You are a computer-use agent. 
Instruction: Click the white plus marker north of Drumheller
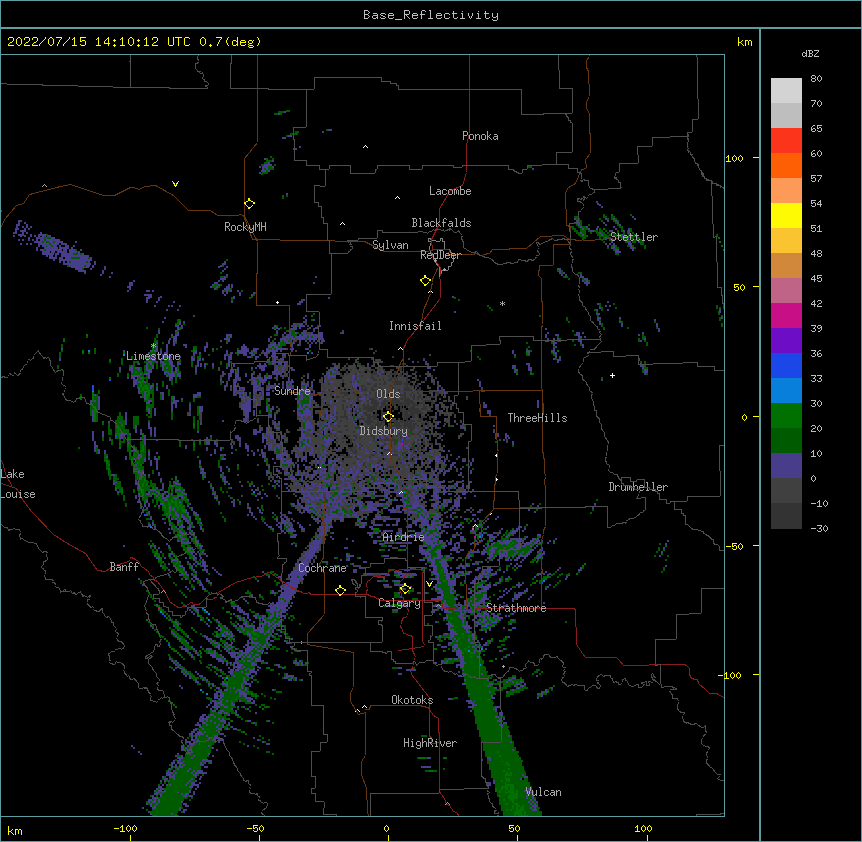[x=612, y=375]
